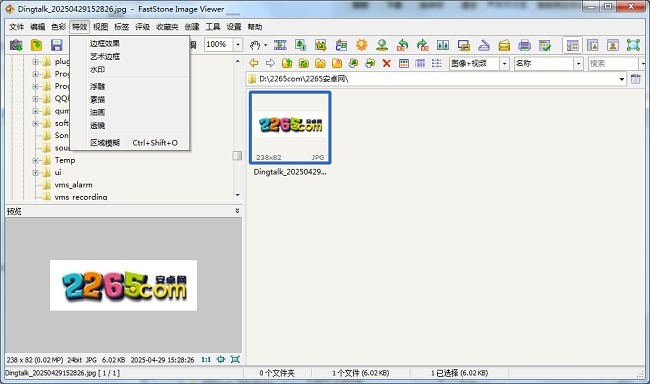The width and height of the screenshot is (650, 384).
Task: Open hand tool dropdown arrow
Action: coord(265,45)
